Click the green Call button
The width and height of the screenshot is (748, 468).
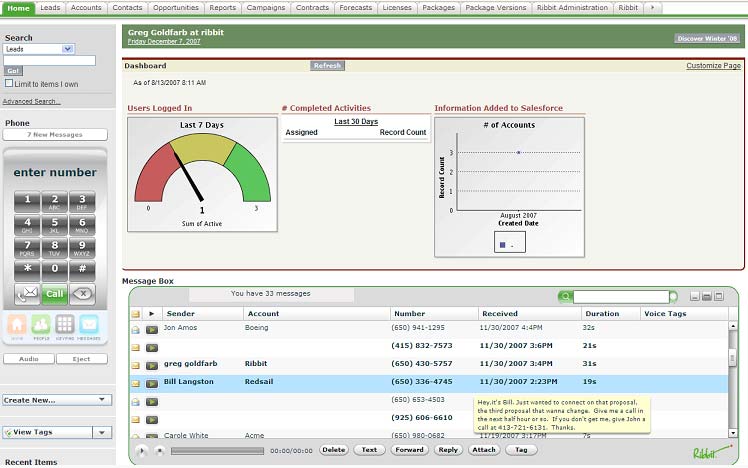click(55, 294)
